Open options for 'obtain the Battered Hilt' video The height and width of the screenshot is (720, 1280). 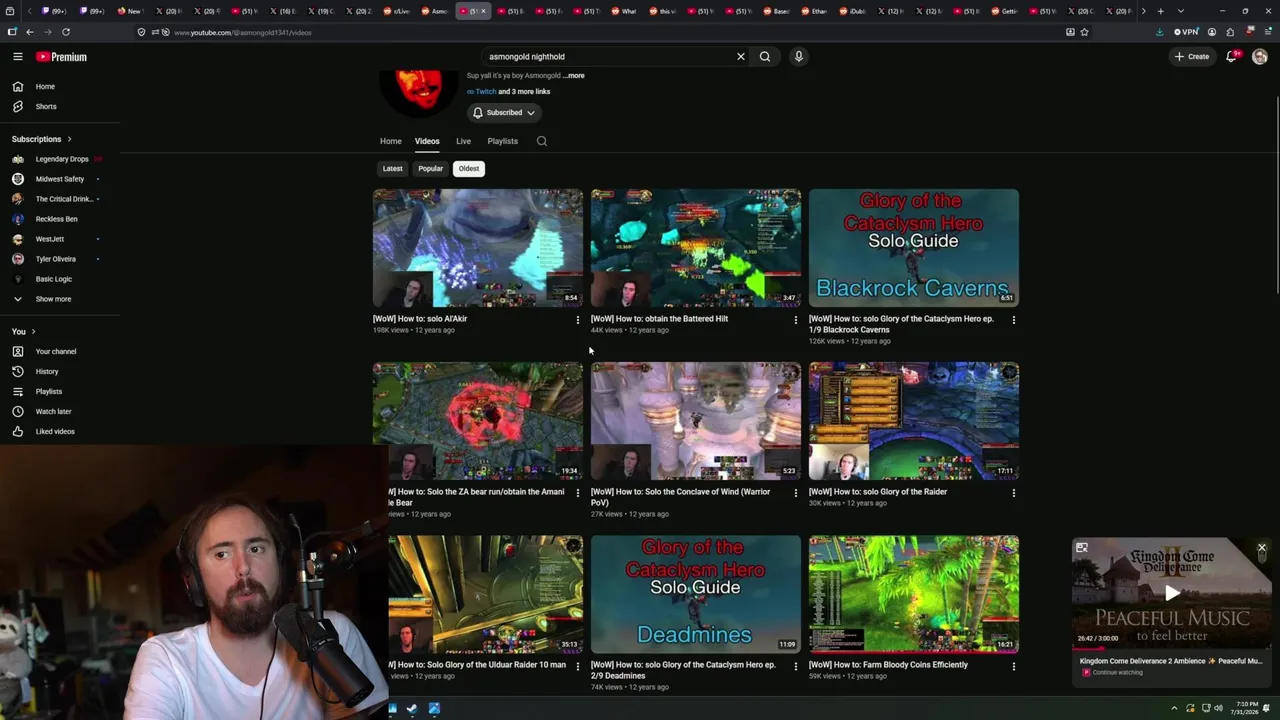[x=796, y=320]
